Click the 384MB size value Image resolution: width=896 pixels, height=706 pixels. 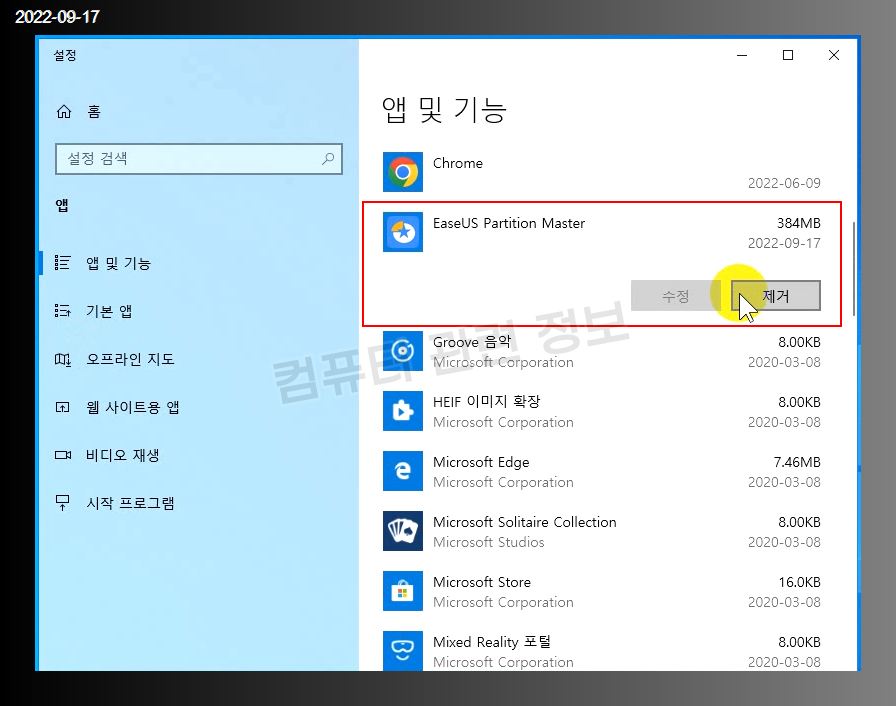point(798,223)
